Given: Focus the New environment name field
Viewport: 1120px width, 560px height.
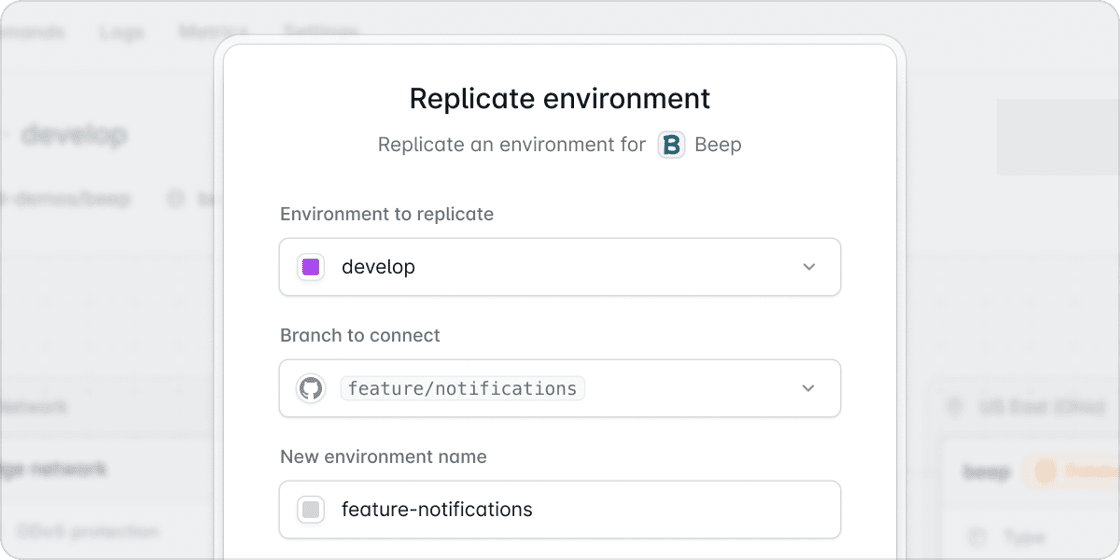Looking at the screenshot, I should tap(560, 510).
